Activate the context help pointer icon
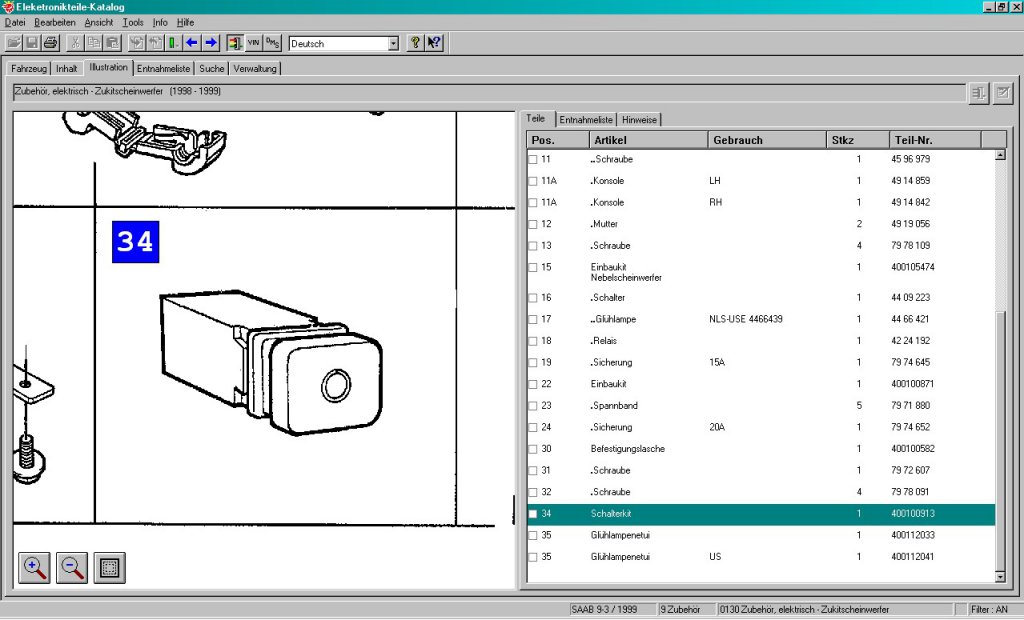Viewport: 1024px width, 620px height. (434, 43)
